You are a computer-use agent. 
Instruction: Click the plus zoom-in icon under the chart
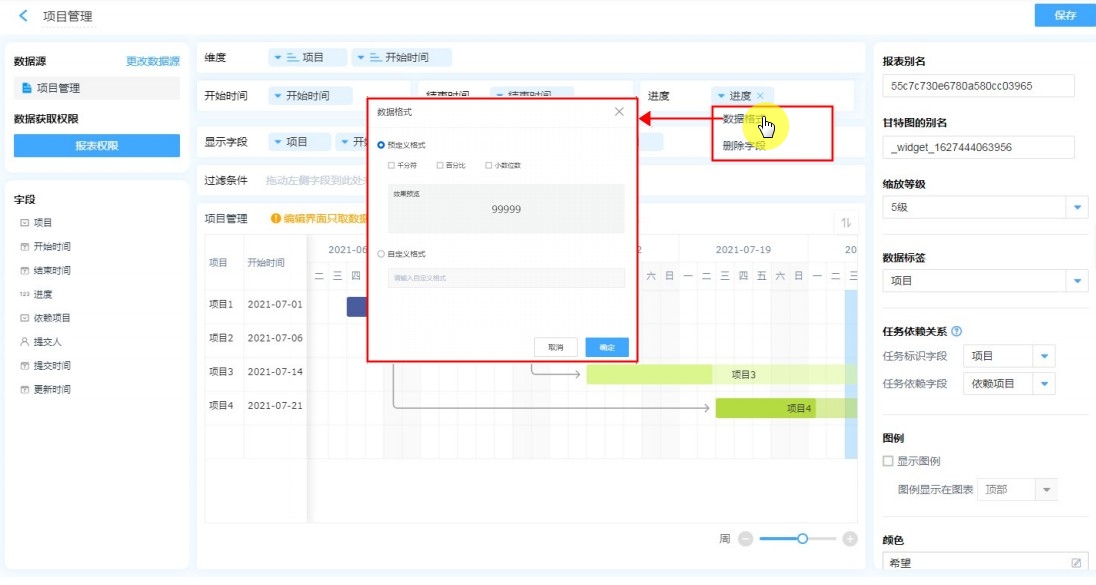850,539
